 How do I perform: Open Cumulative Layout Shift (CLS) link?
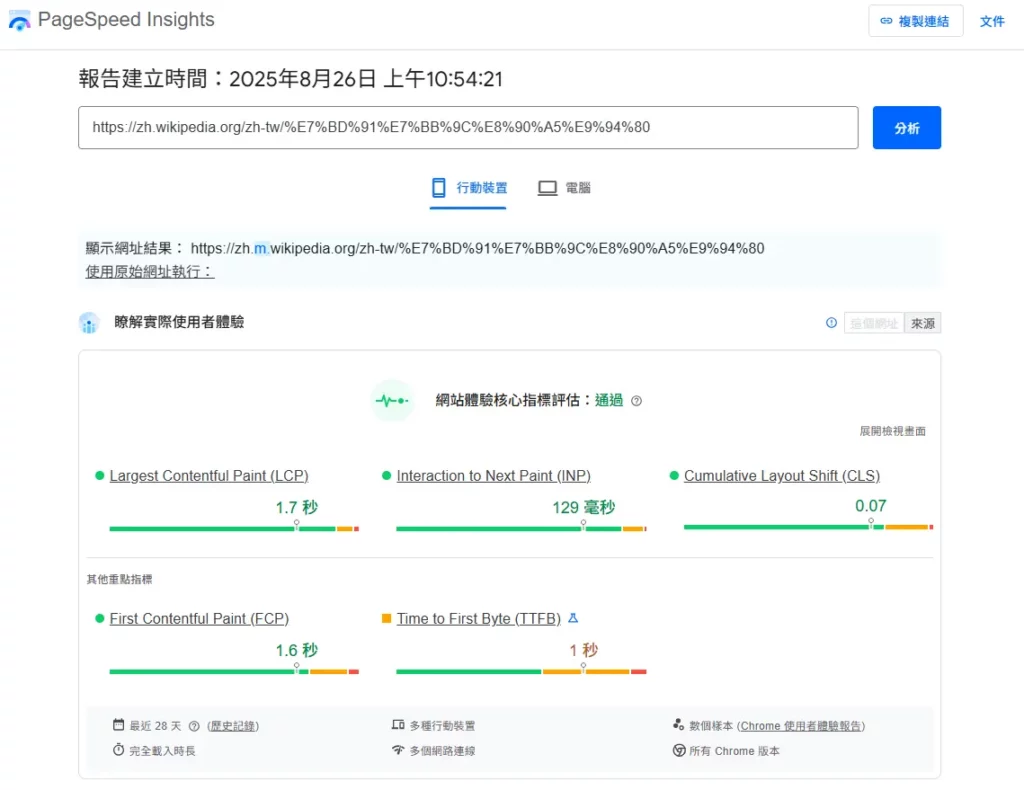point(782,476)
